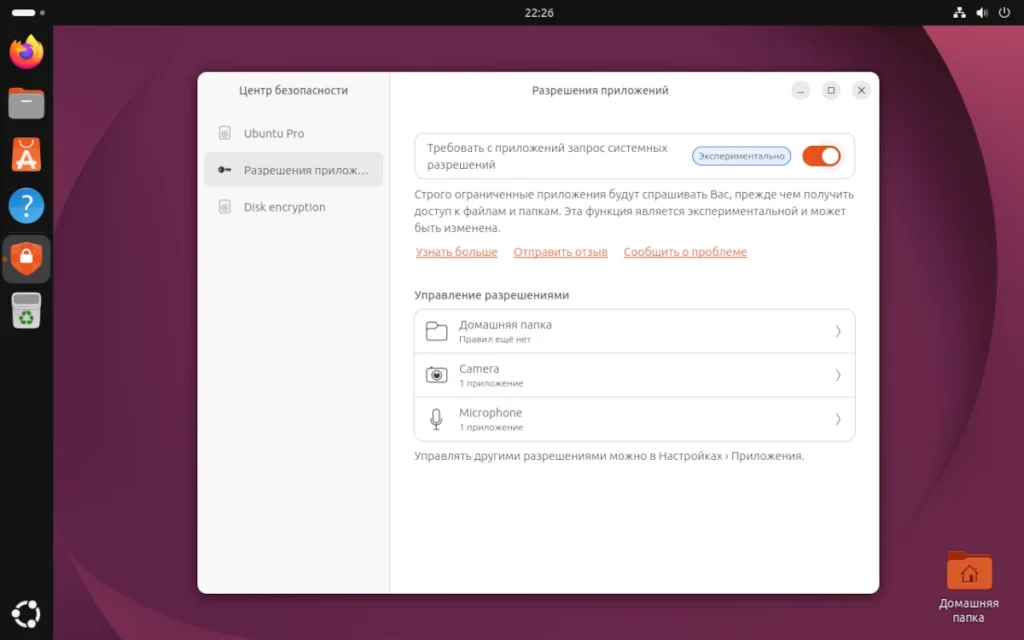
Task: Click the Activities pill in top-left corner
Action: 27,12
